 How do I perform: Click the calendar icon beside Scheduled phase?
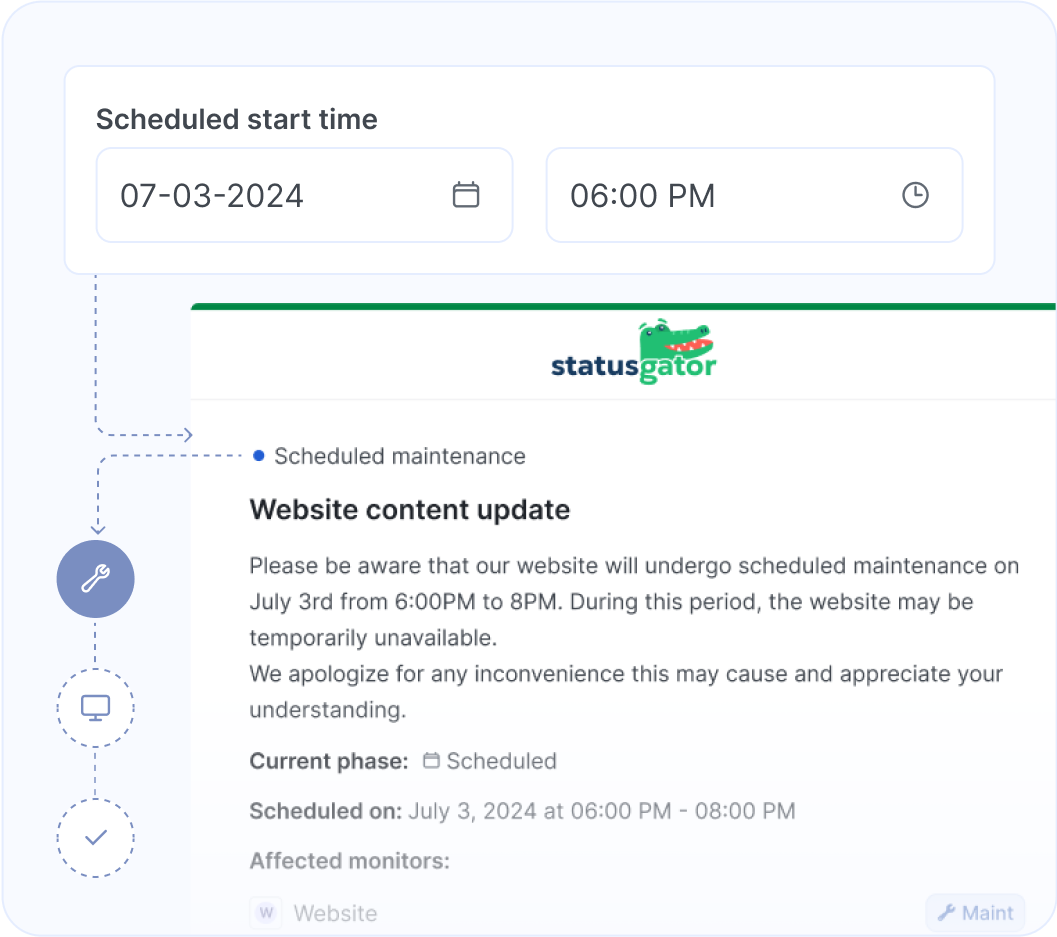pos(430,760)
